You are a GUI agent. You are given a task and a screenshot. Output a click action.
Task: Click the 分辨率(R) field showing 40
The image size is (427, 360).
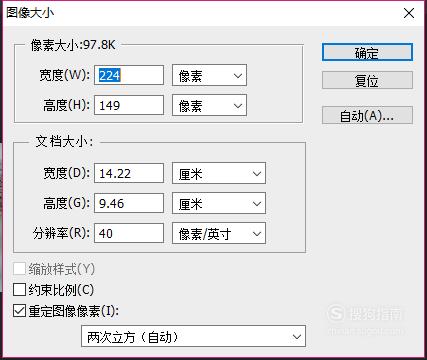[x=129, y=233]
